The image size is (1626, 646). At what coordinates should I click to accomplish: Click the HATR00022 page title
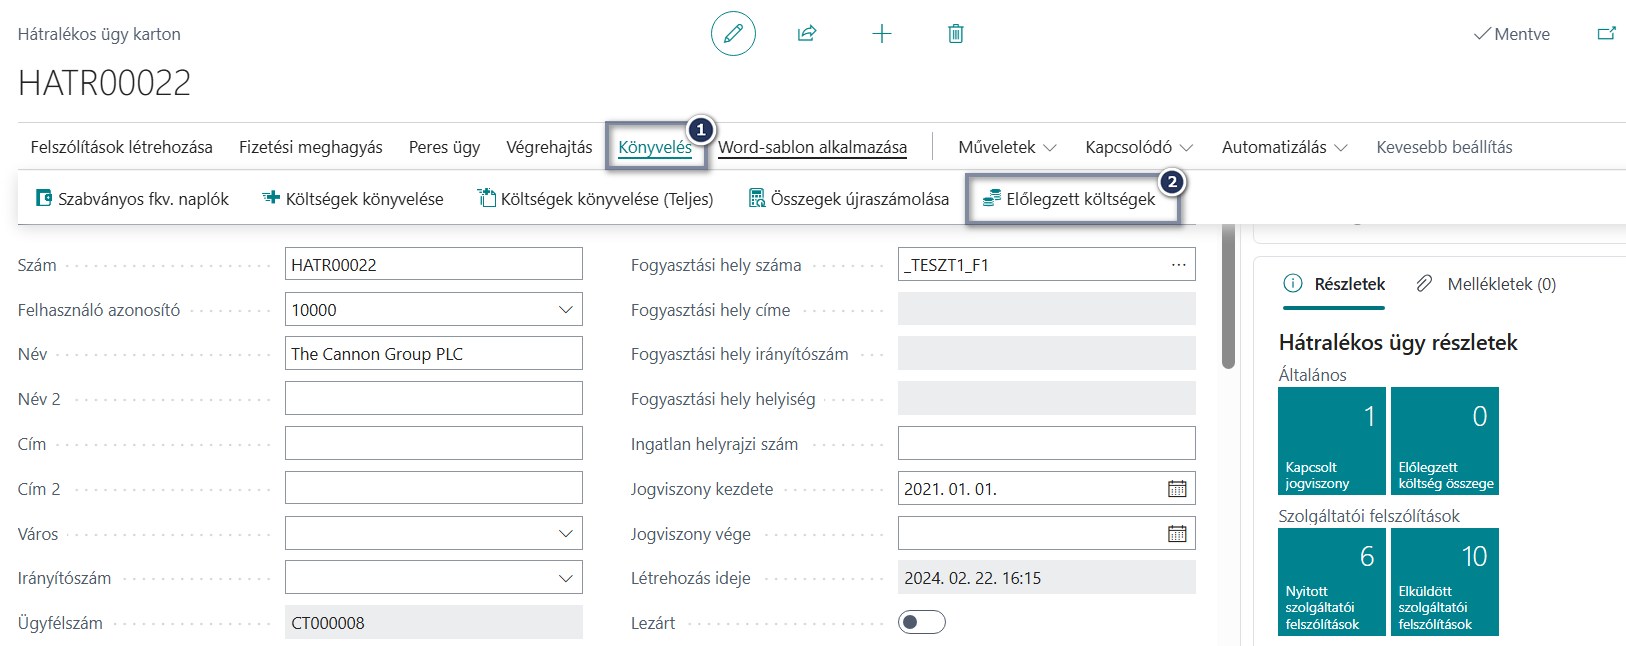105,83
